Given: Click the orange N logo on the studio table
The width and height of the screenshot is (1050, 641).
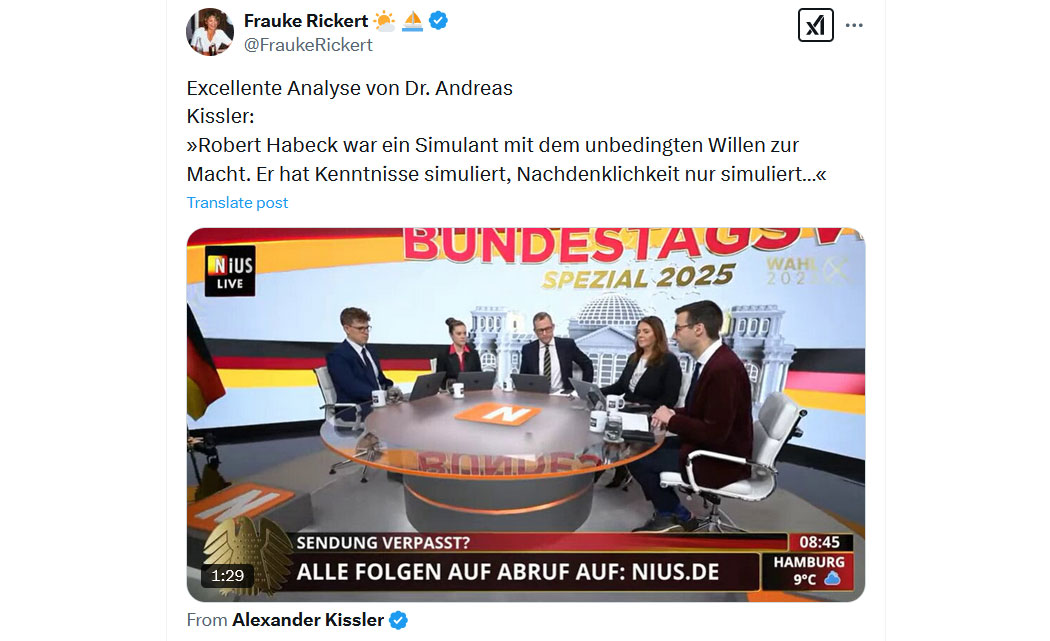Looking at the screenshot, I should point(498,415).
